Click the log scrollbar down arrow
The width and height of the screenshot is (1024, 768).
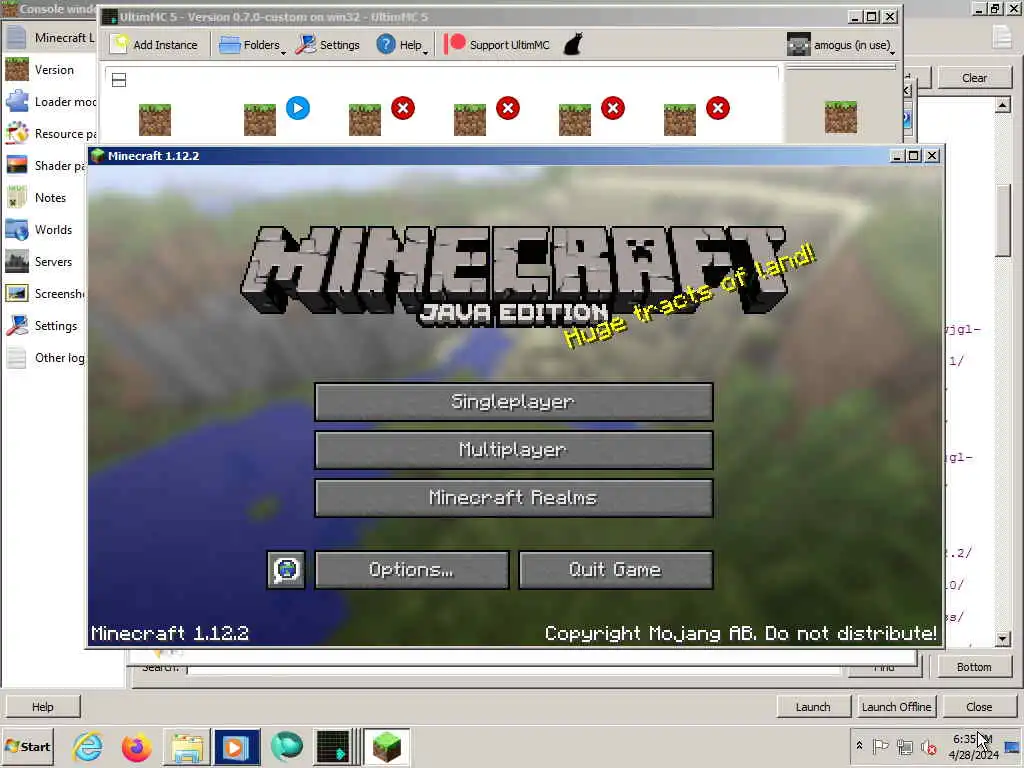pyautogui.click(x=1002, y=639)
